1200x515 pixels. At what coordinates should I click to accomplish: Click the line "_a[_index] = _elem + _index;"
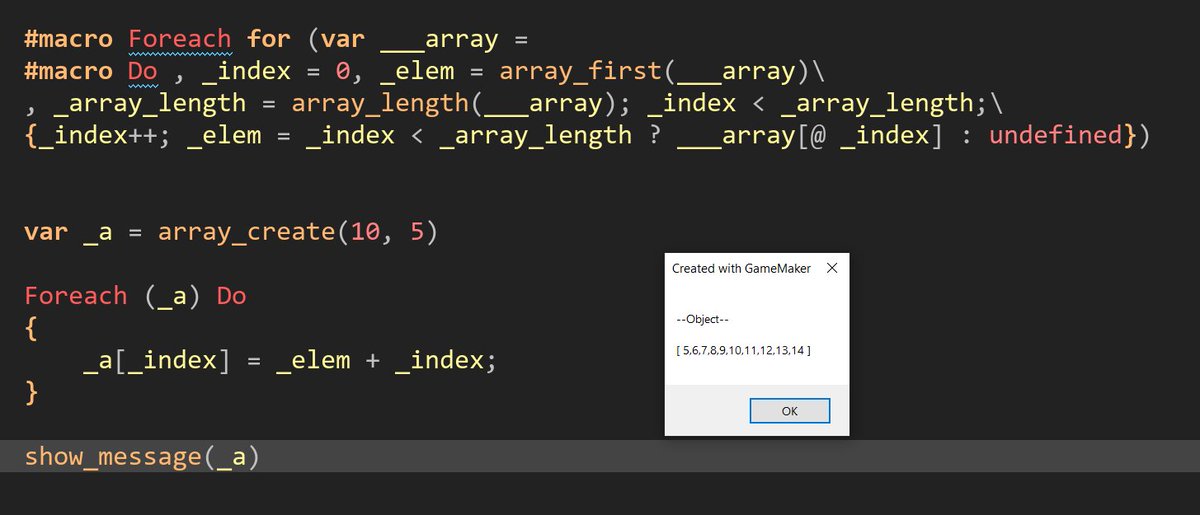point(290,360)
